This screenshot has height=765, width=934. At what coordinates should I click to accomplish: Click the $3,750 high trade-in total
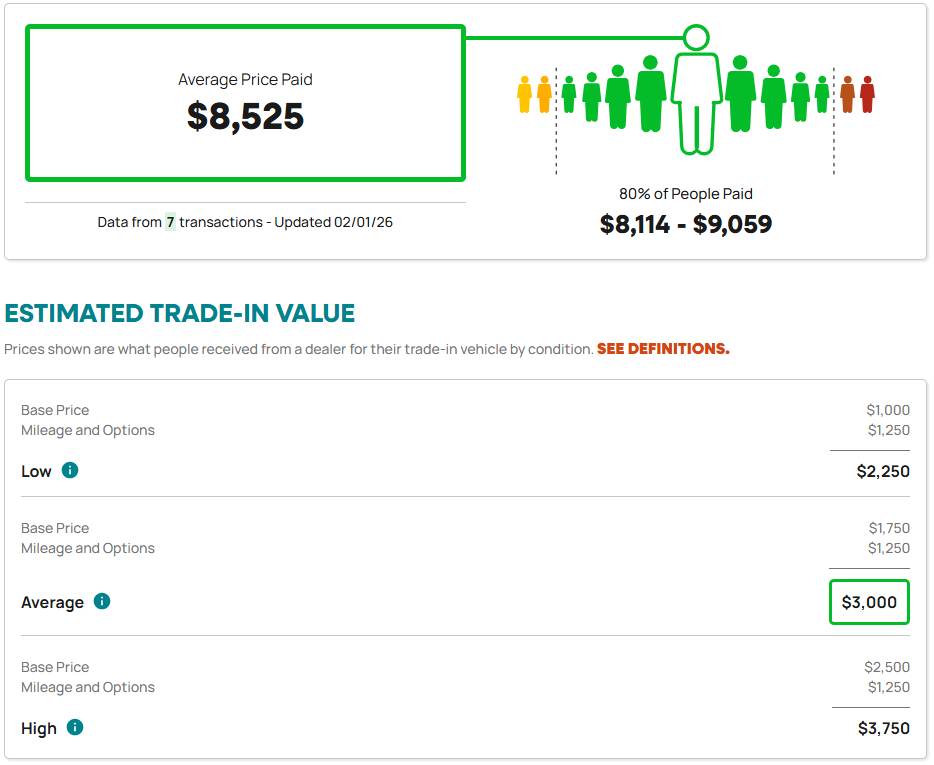coord(883,729)
